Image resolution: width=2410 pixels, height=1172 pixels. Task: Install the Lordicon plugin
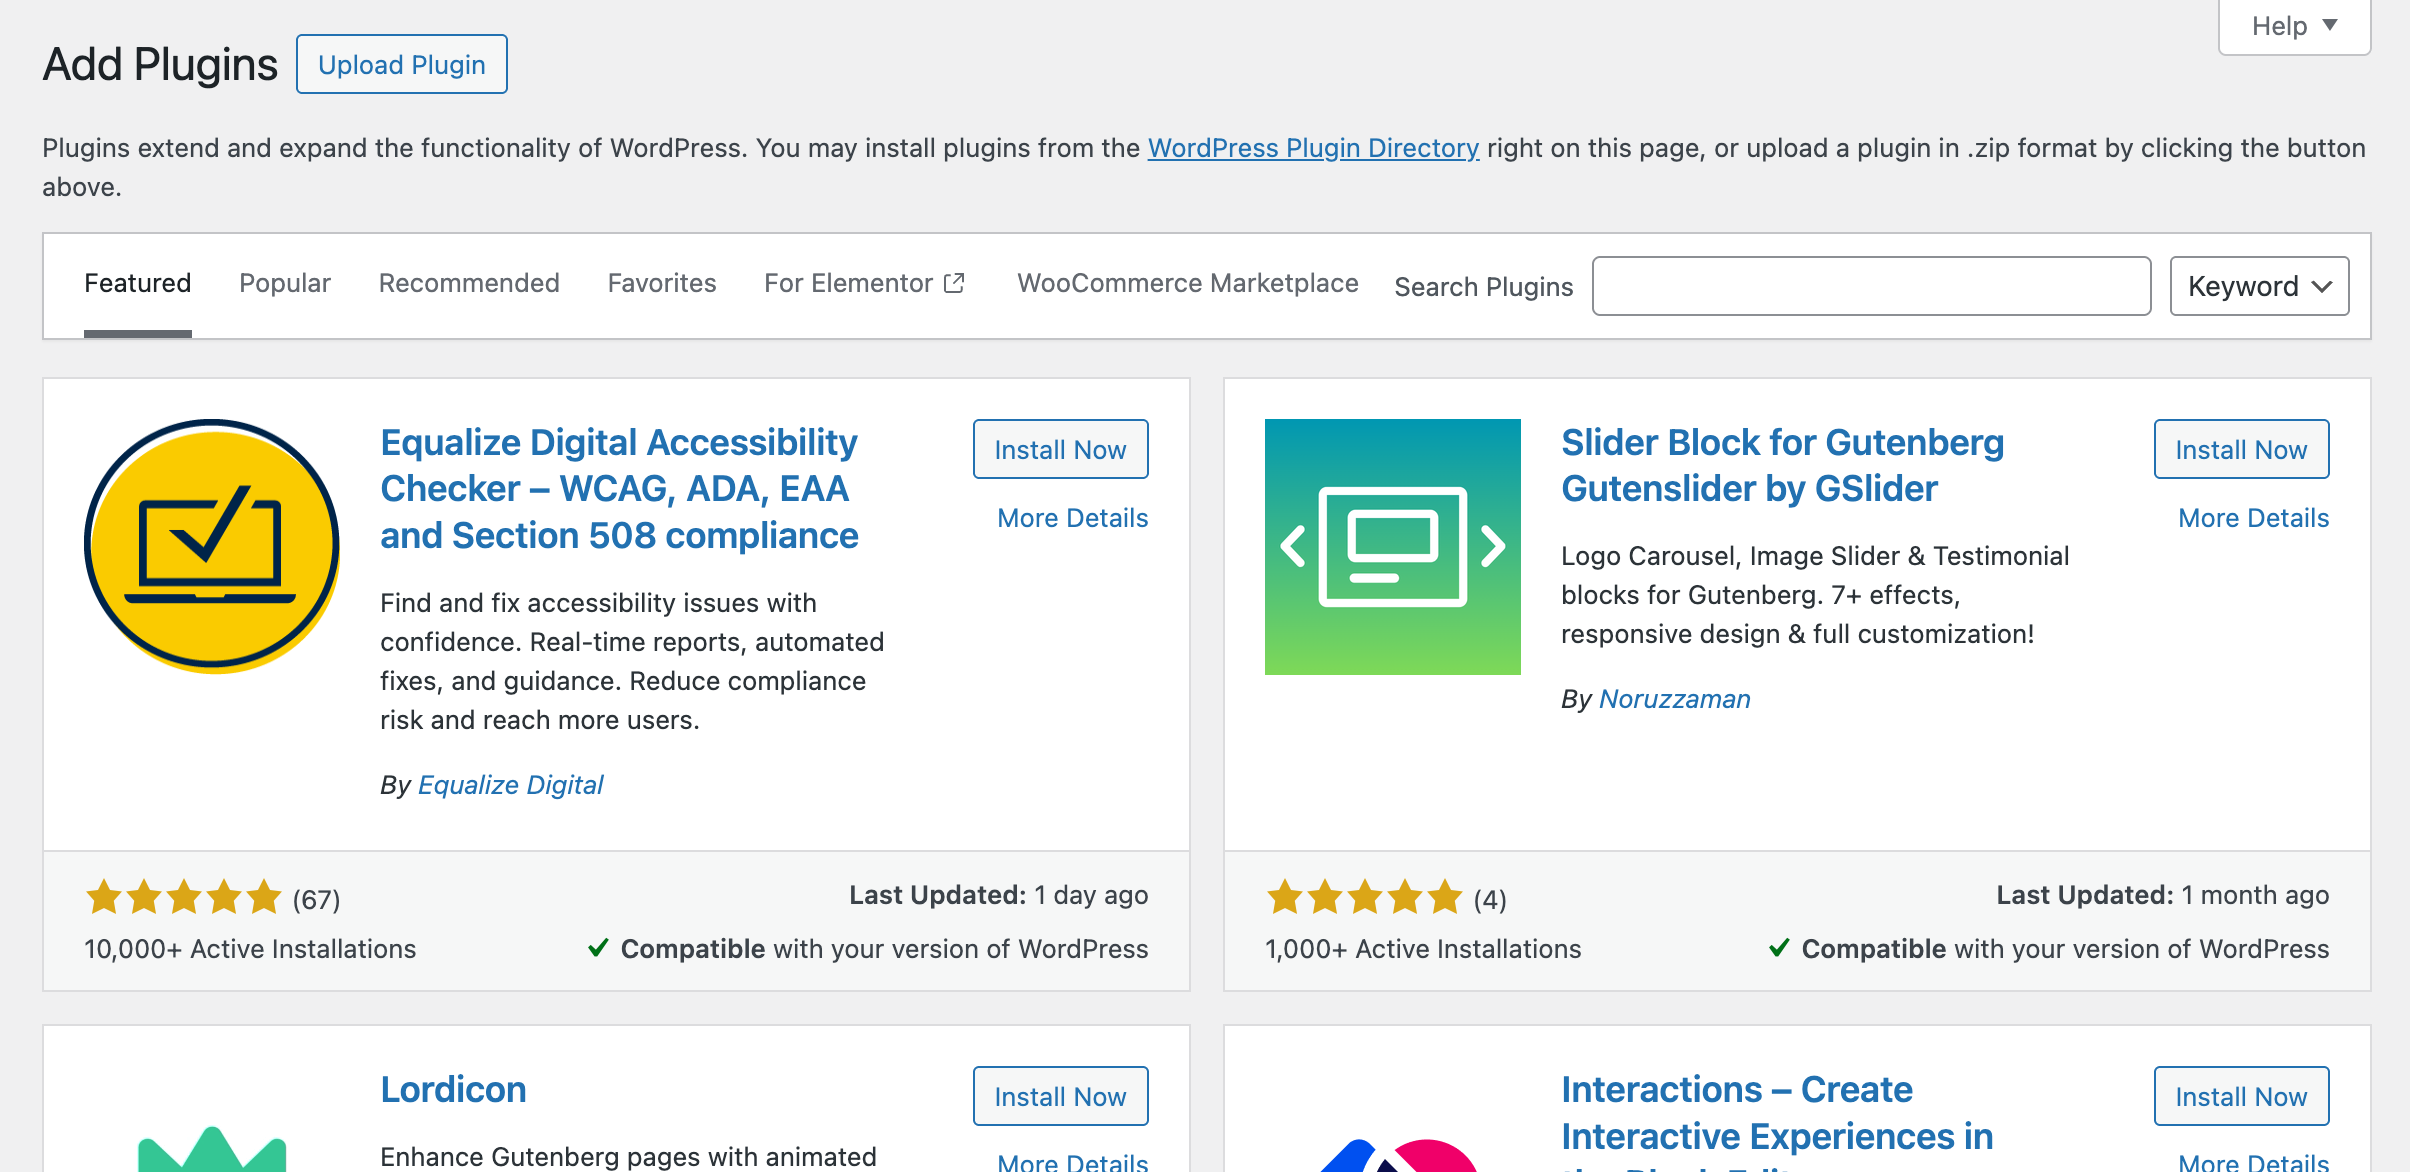[x=1060, y=1096]
